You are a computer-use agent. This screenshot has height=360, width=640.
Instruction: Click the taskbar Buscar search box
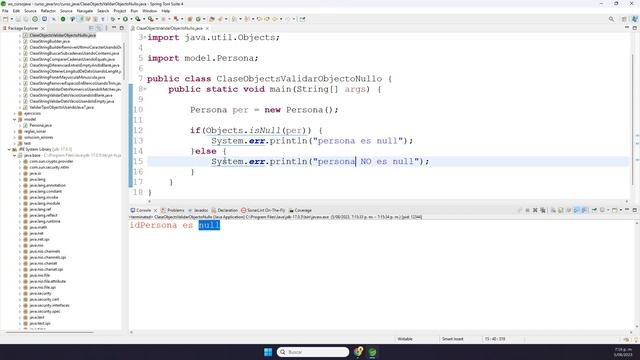tap(313, 352)
